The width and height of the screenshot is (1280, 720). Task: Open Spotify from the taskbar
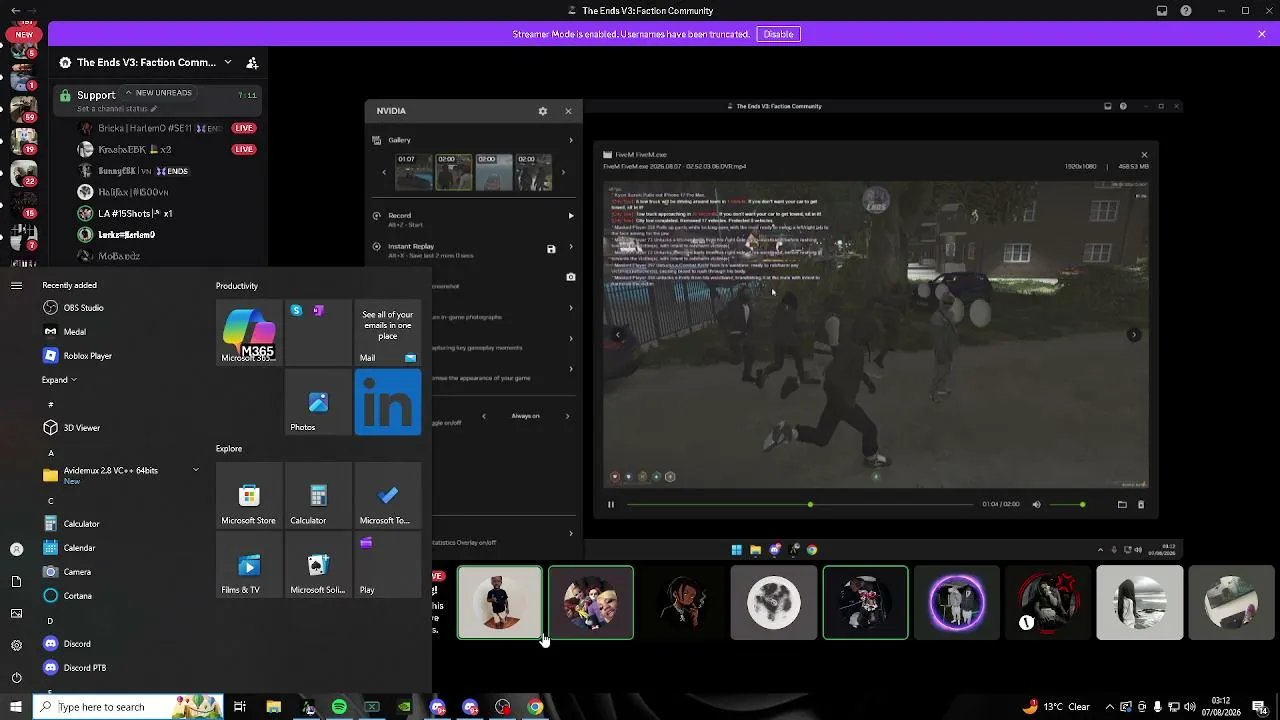tap(339, 707)
